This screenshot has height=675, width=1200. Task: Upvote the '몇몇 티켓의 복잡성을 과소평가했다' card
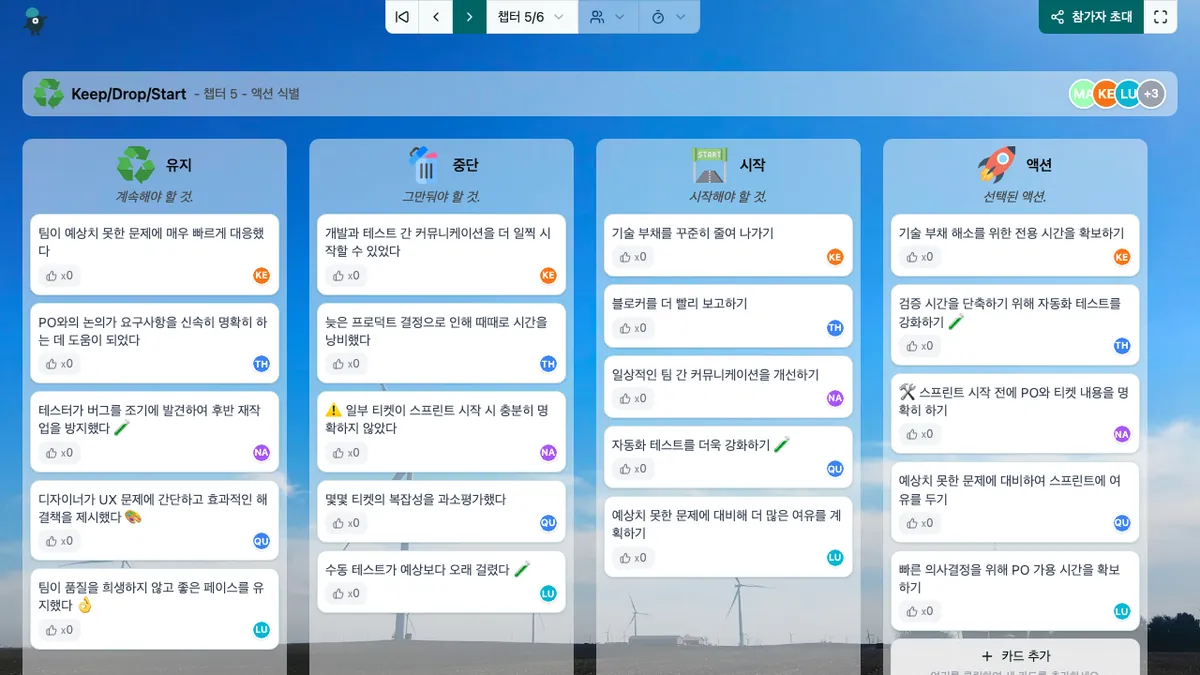345,523
